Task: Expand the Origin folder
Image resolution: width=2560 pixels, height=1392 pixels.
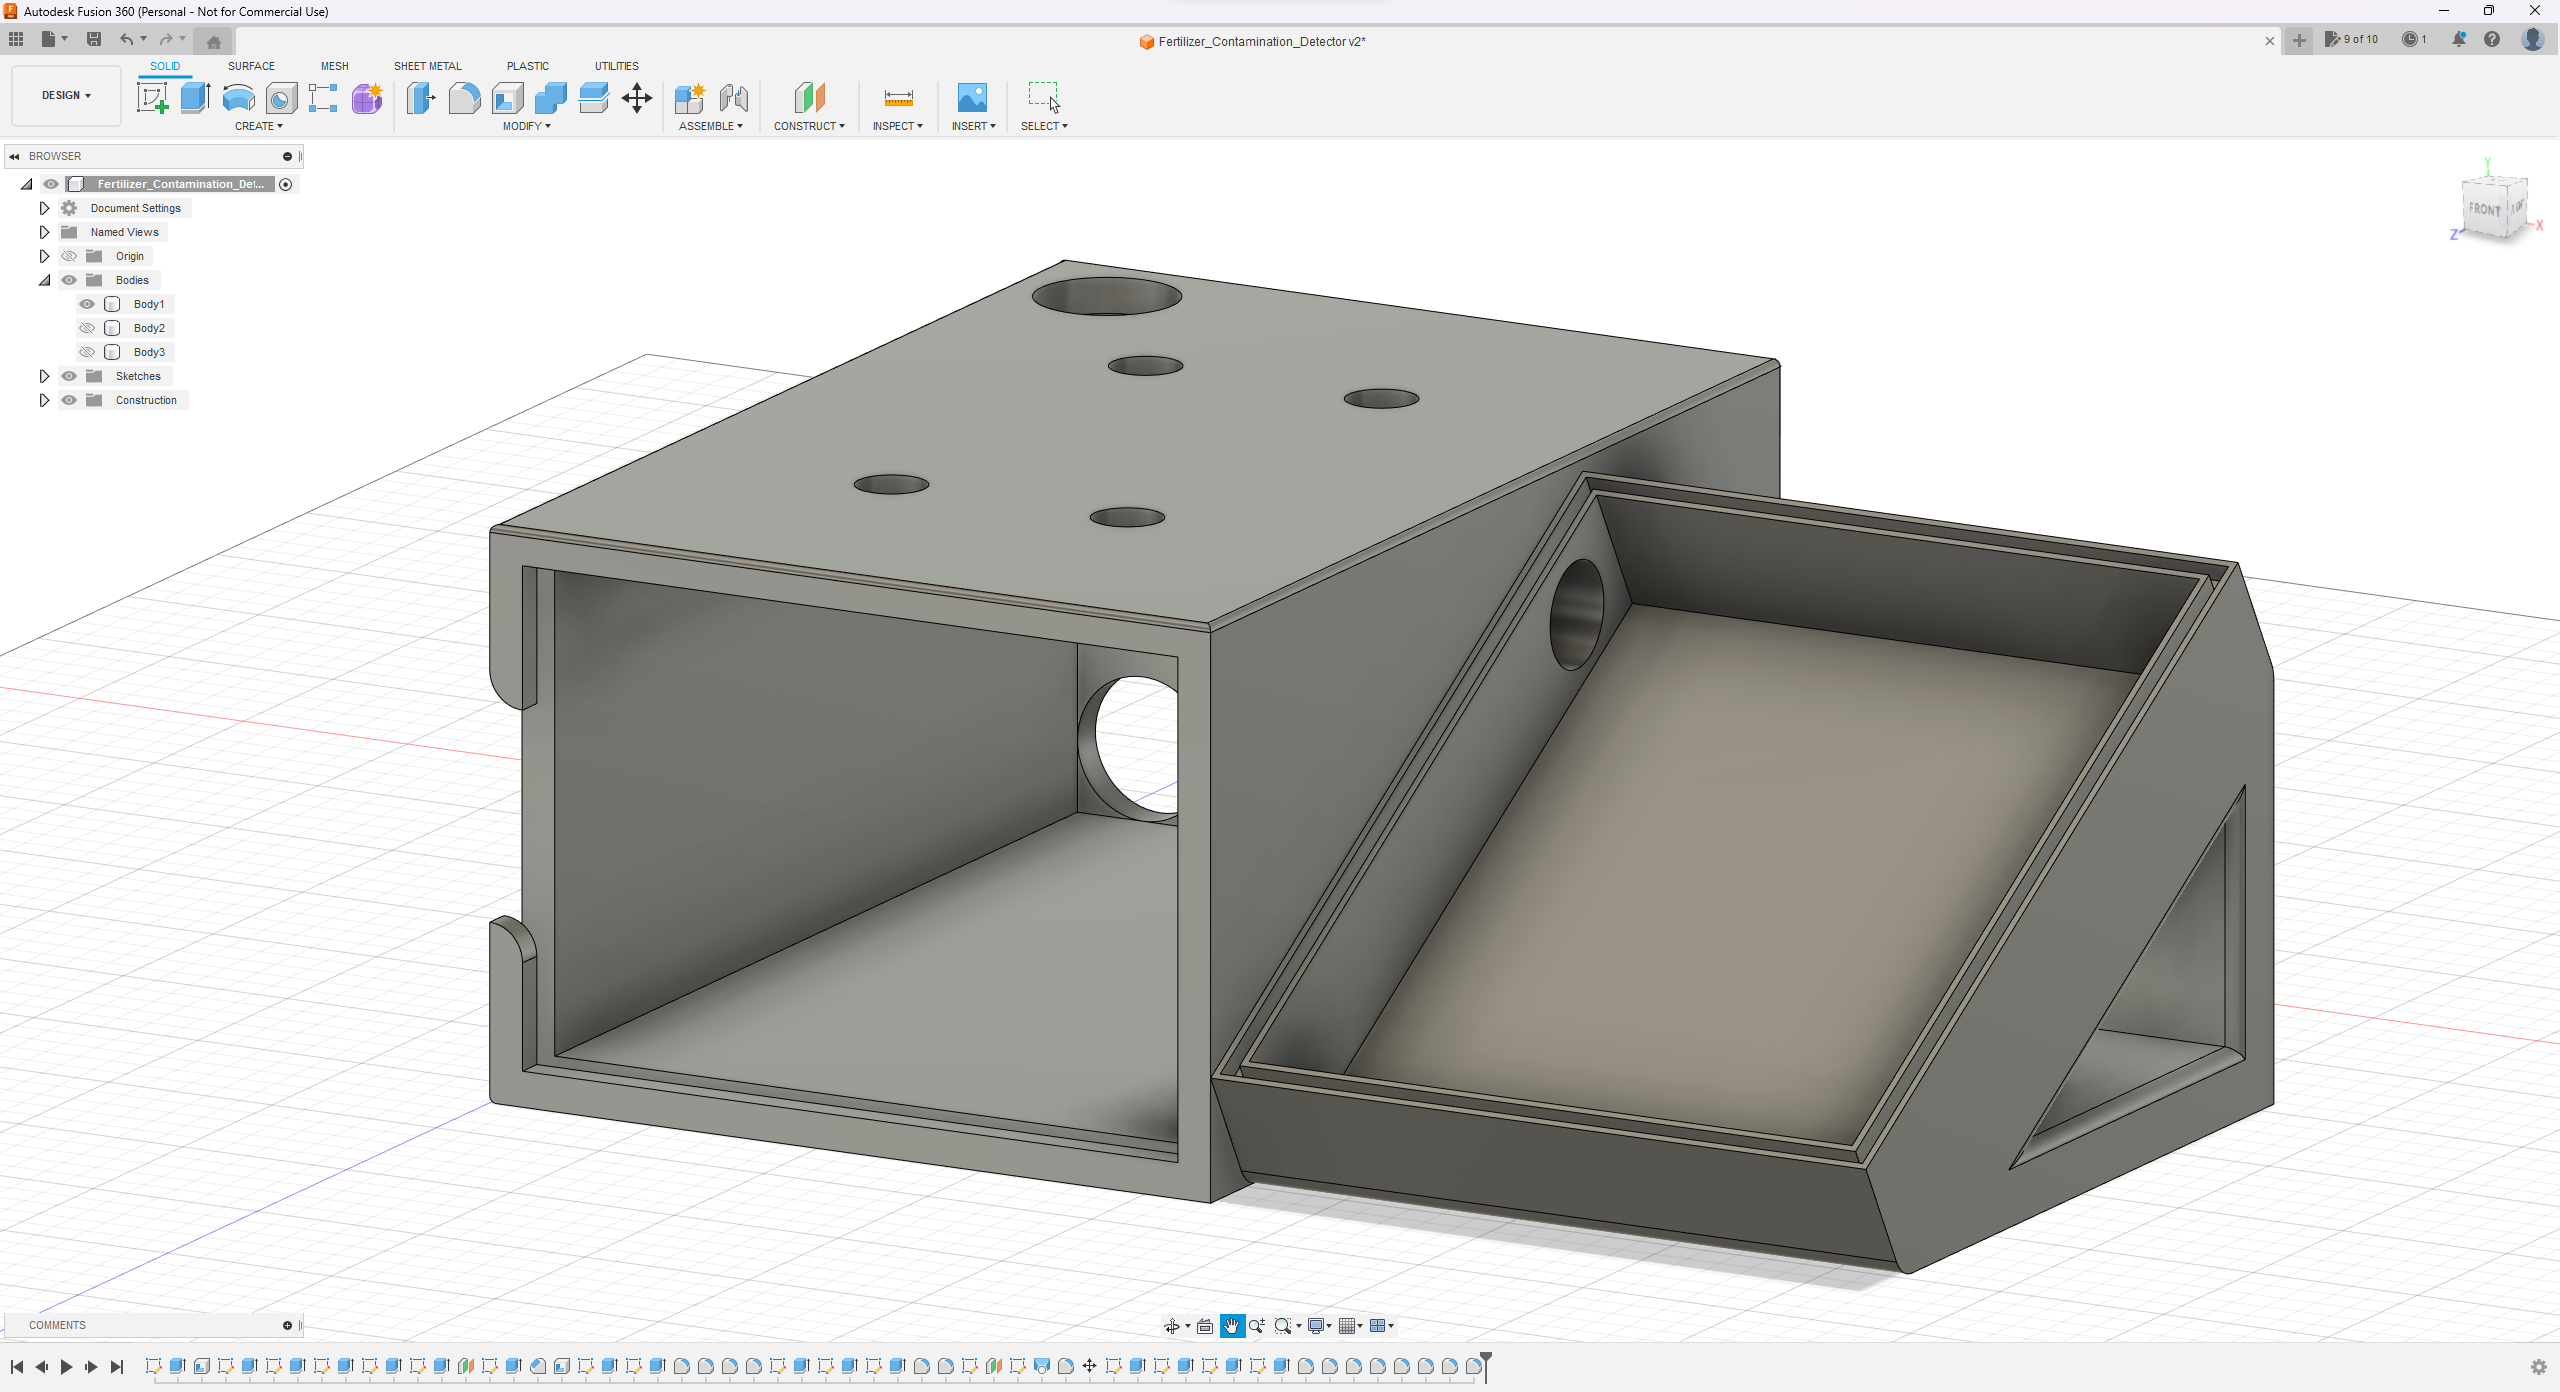Action: click(41, 255)
